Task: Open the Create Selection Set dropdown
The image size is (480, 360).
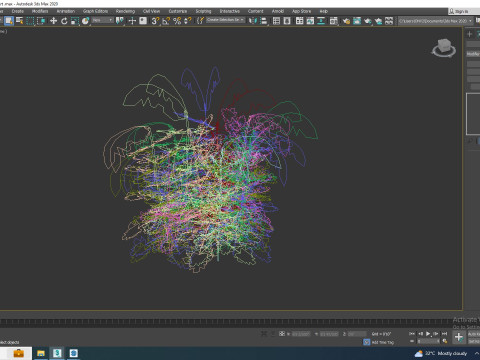Action: (225, 20)
